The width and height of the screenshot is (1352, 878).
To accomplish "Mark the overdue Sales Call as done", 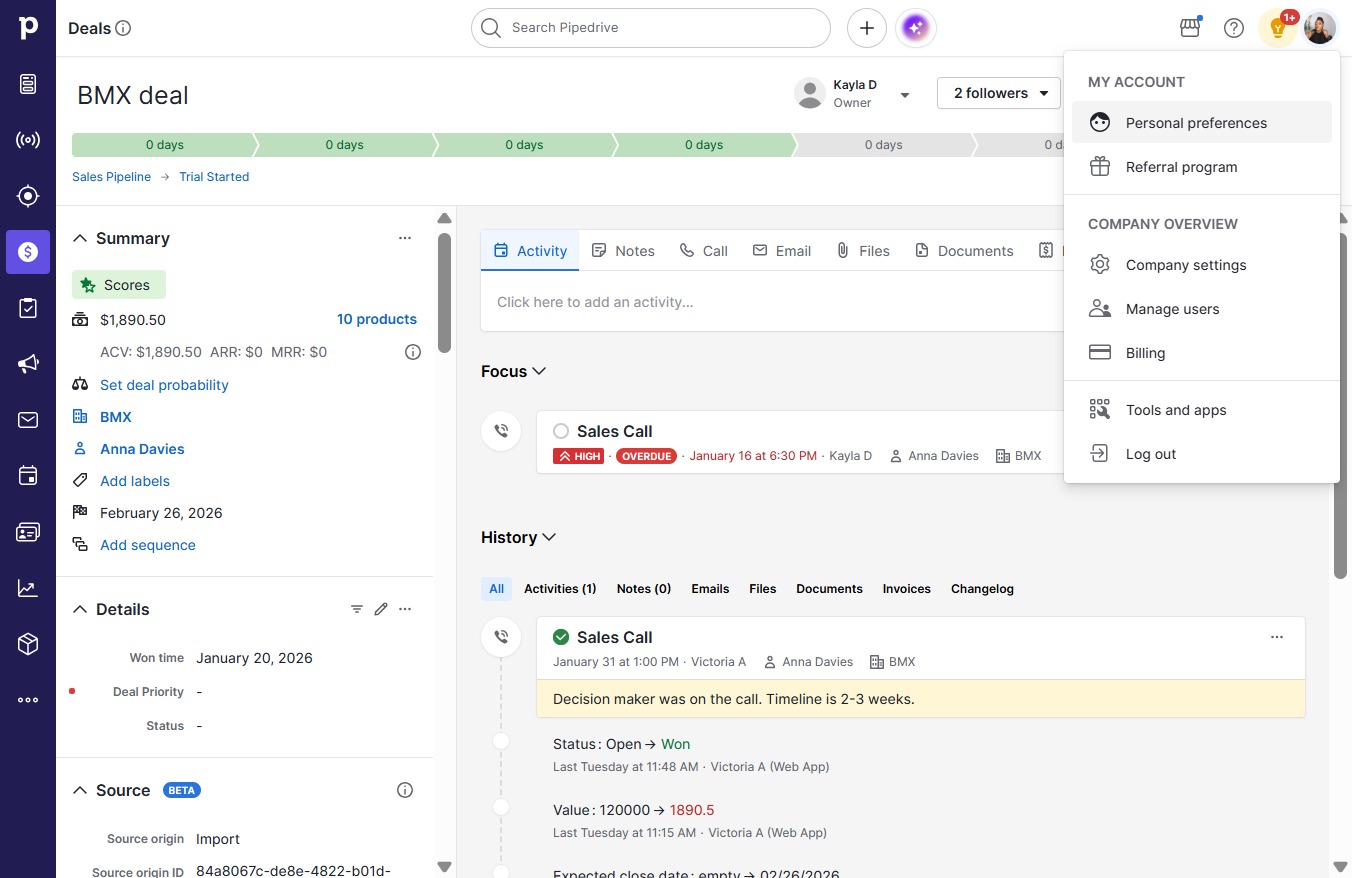I will pyautogui.click(x=561, y=431).
